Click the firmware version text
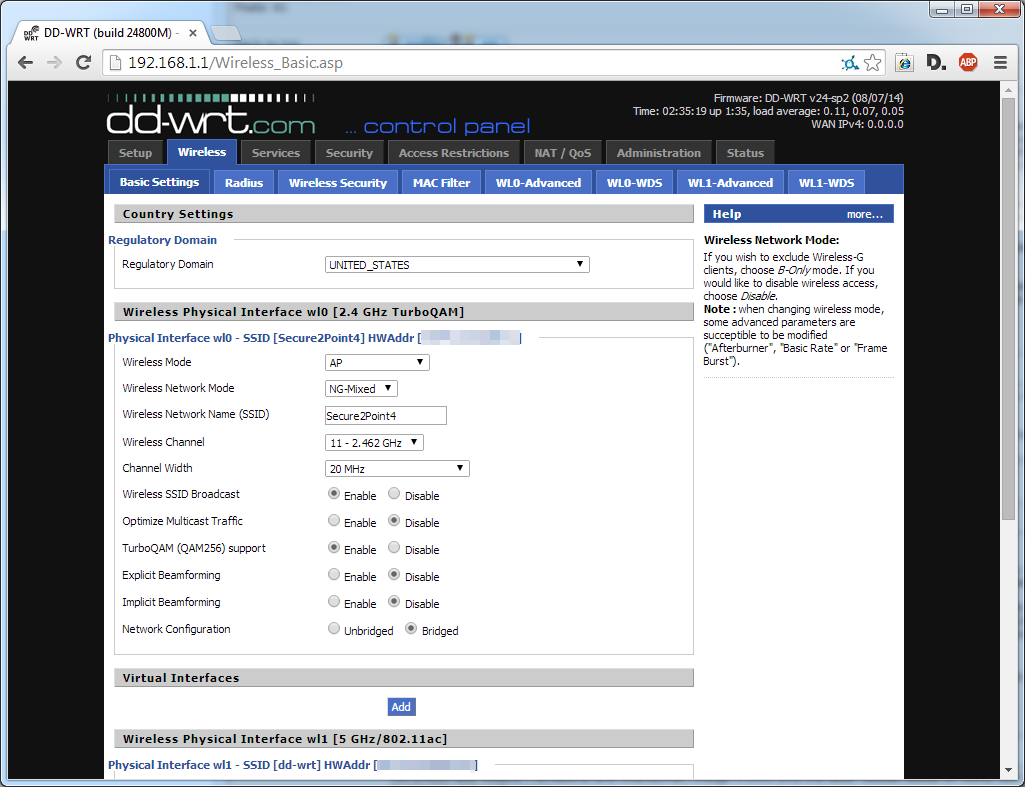Viewport: 1025px width, 787px height. 809,98
